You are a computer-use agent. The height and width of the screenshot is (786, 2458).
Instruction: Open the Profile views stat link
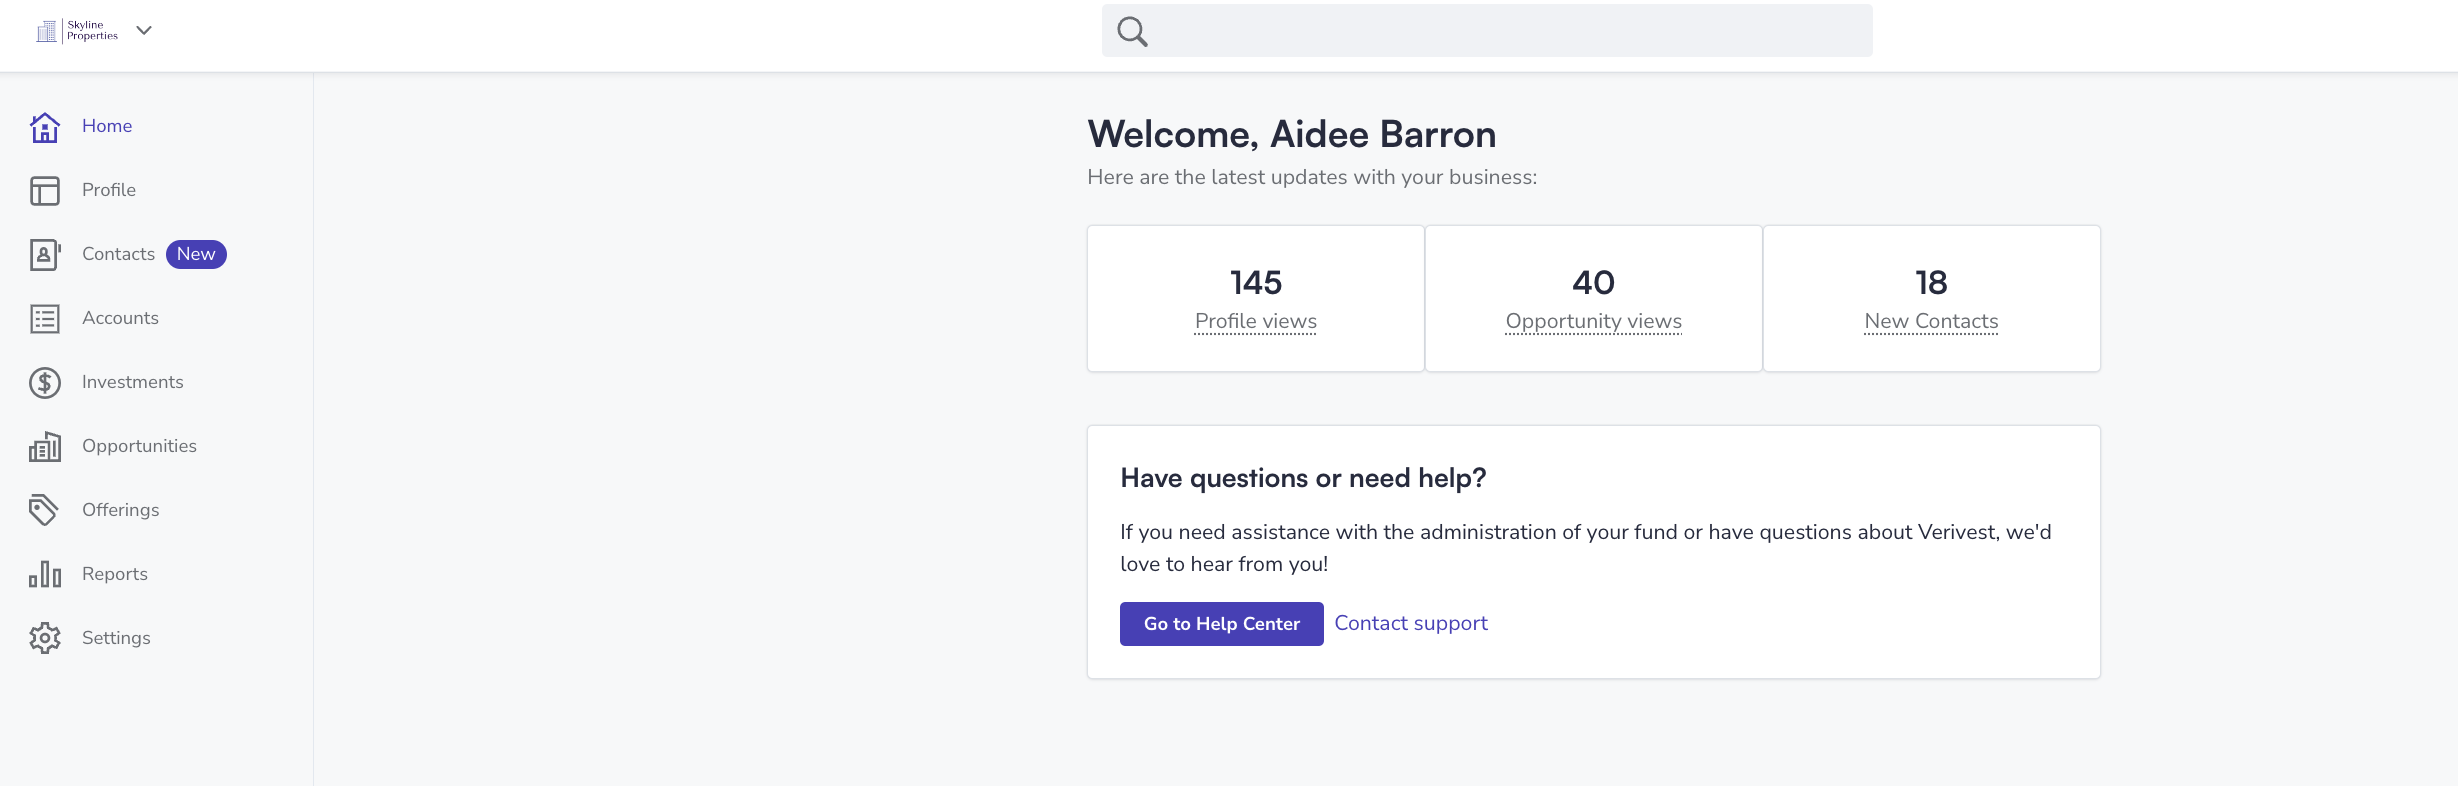pyautogui.click(x=1256, y=321)
